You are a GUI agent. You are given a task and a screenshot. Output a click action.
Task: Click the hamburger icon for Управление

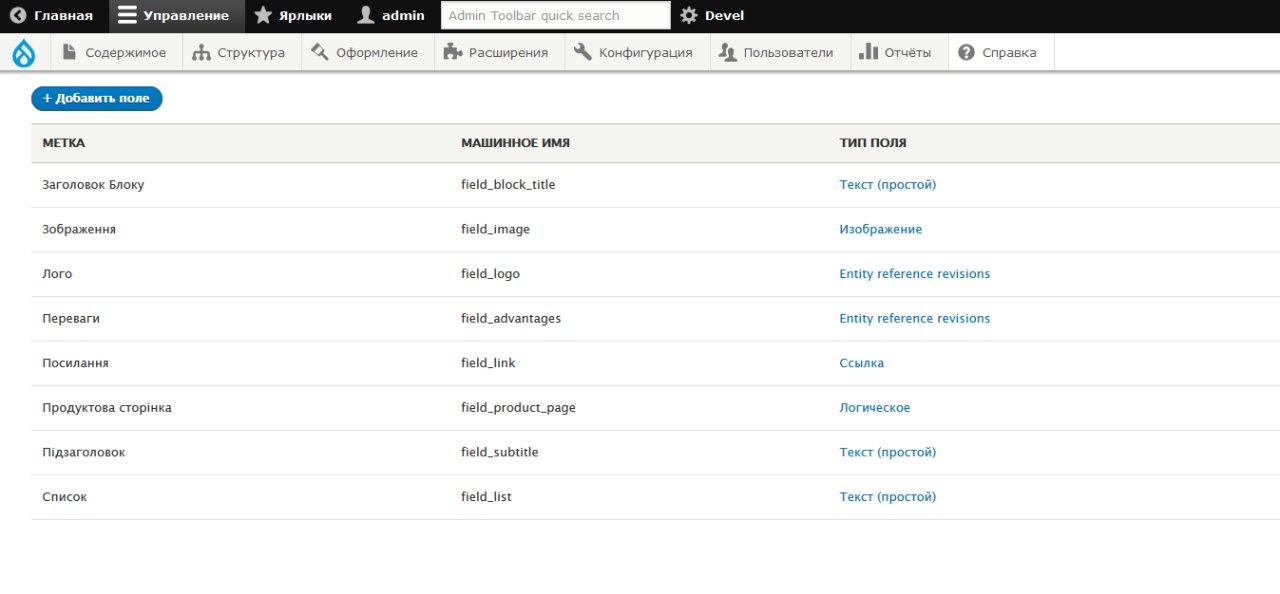tap(127, 16)
